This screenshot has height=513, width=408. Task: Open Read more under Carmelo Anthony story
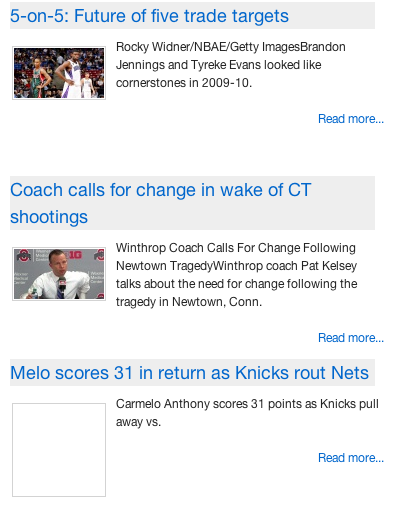pos(351,458)
